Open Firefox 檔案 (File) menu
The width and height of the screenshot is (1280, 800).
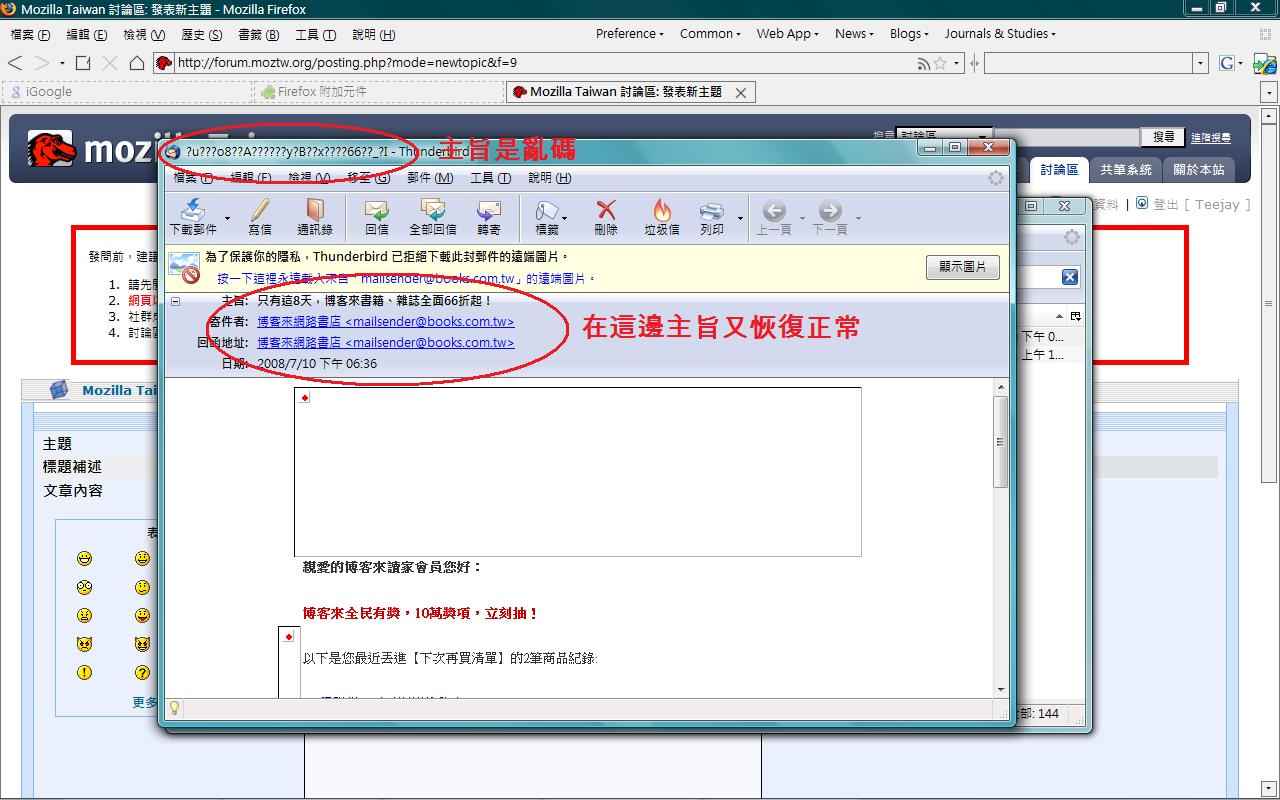(30, 35)
